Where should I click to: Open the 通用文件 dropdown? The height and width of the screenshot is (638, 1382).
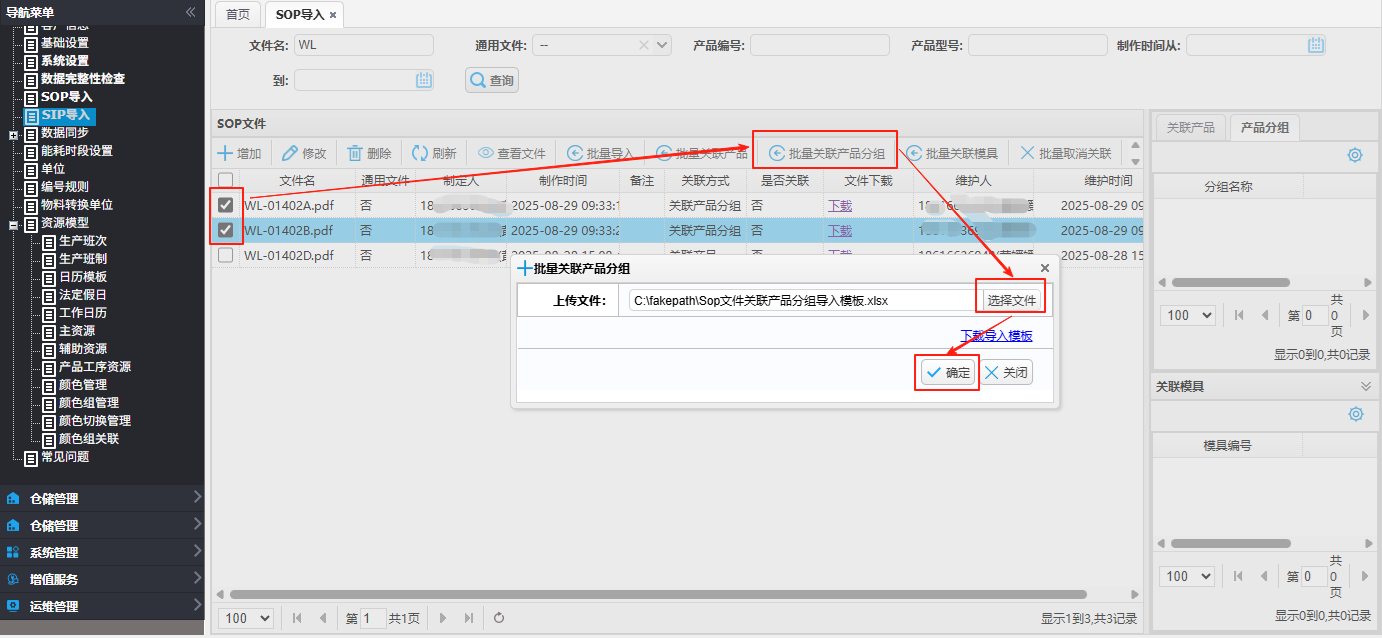click(x=662, y=45)
